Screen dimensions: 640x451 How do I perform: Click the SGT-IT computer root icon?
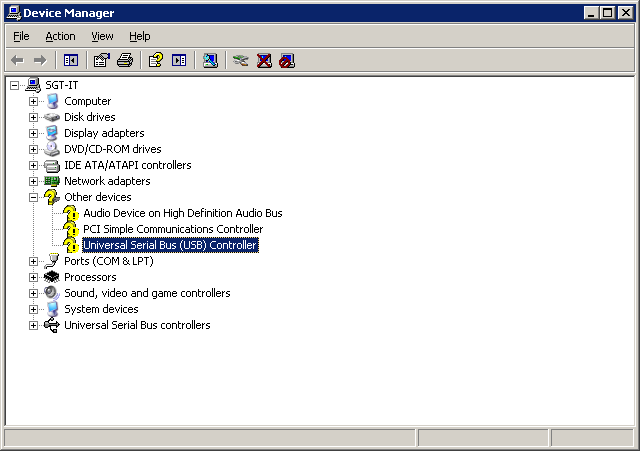33,85
